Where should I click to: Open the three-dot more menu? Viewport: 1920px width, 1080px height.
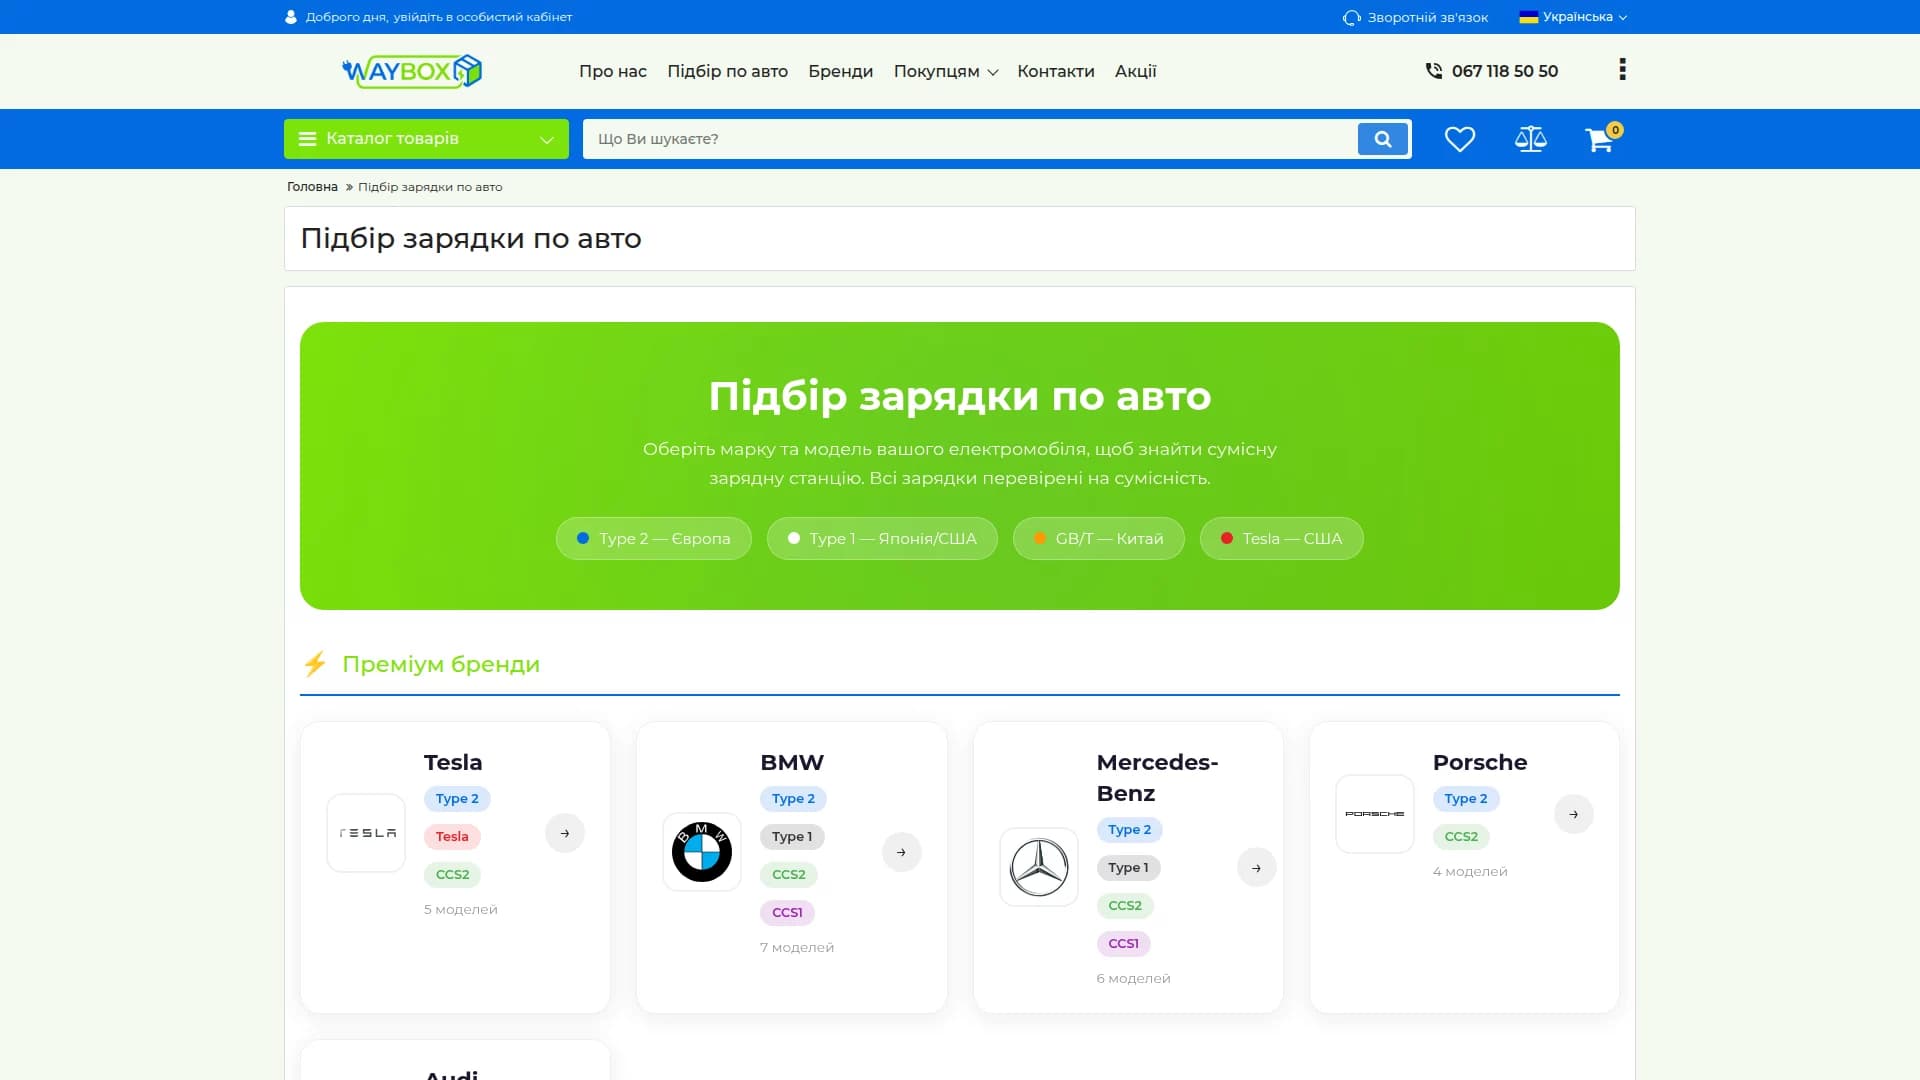(1622, 69)
